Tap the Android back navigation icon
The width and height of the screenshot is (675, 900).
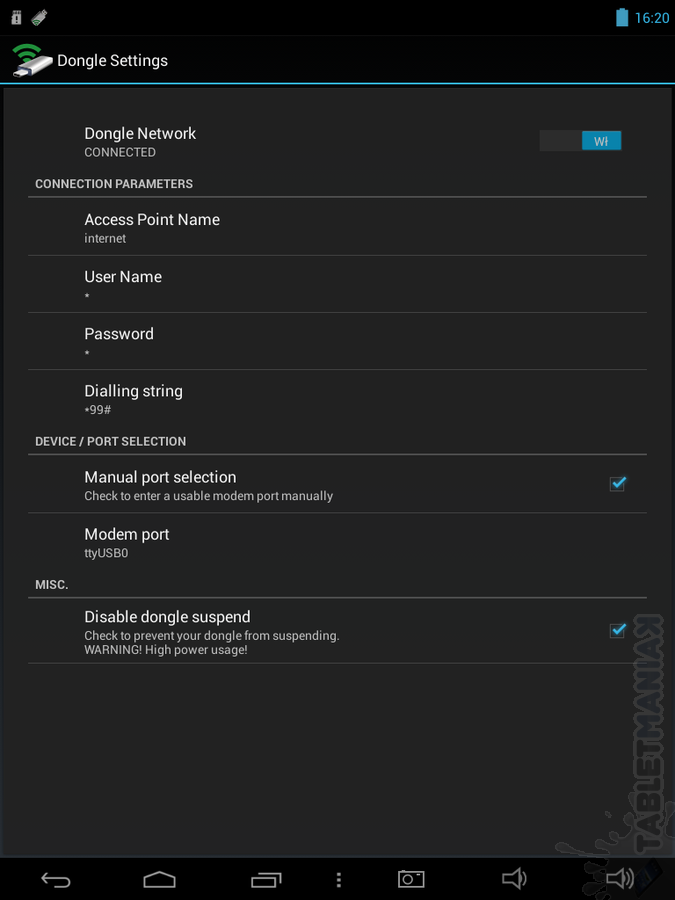pos(56,879)
